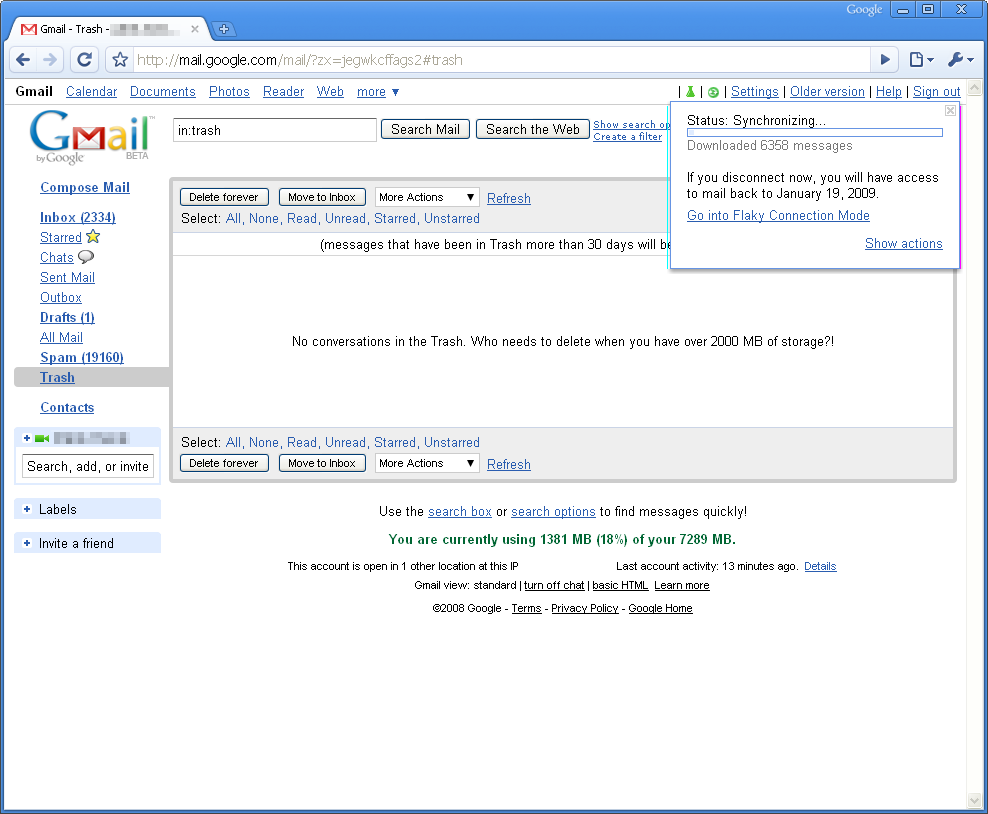Open Sent Mail folder
The width and height of the screenshot is (988, 814).
pyautogui.click(x=67, y=277)
